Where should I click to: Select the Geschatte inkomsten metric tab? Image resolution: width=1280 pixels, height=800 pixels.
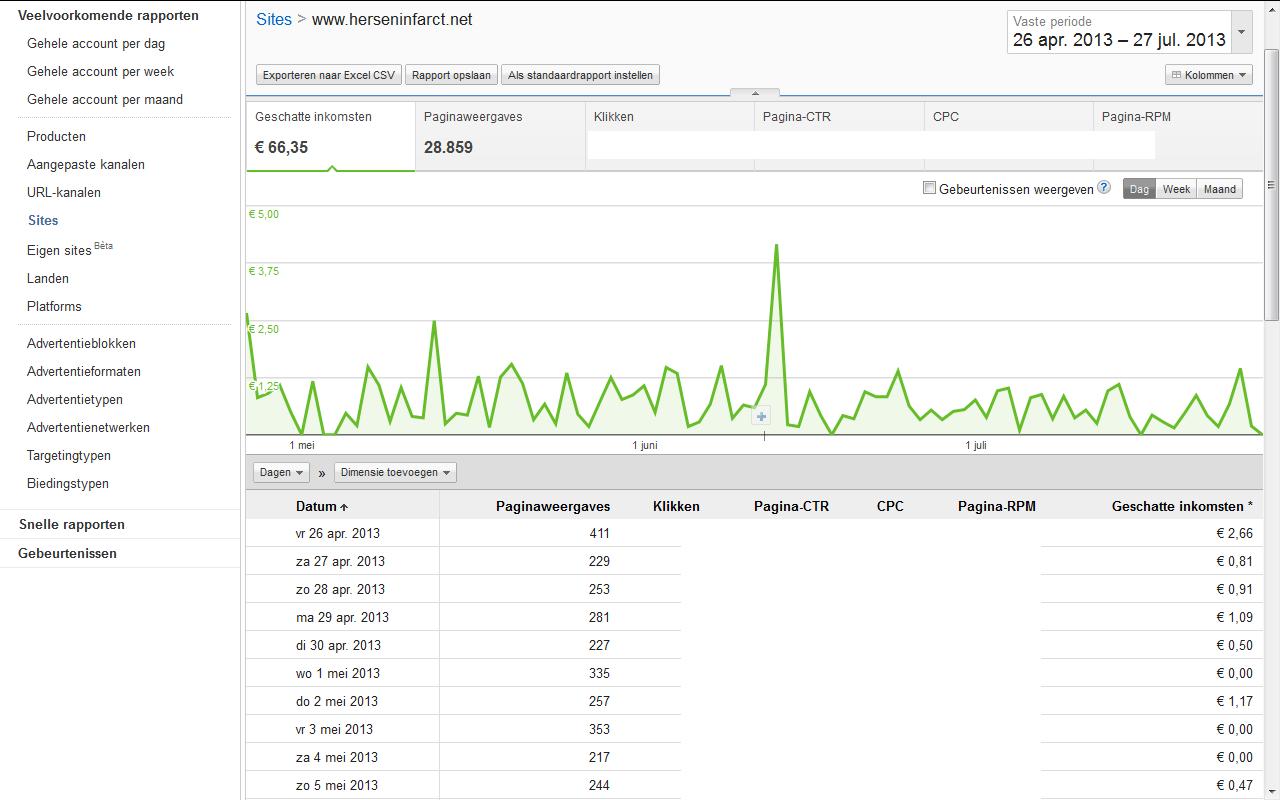(331, 136)
